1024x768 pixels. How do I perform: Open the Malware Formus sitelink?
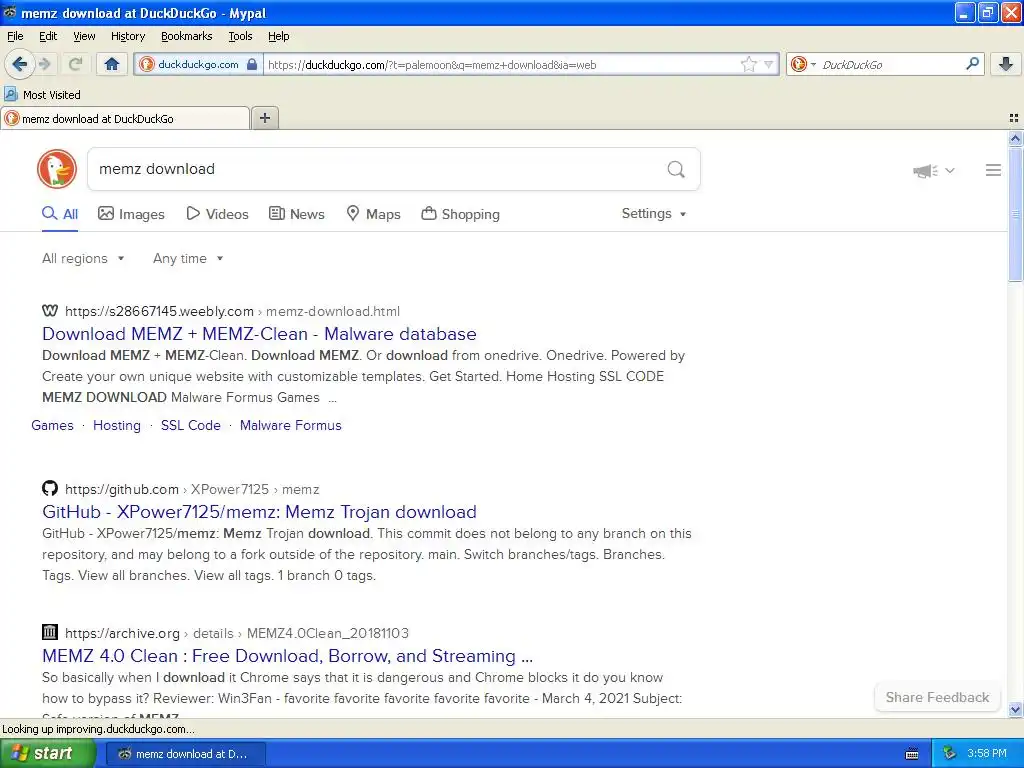(291, 425)
